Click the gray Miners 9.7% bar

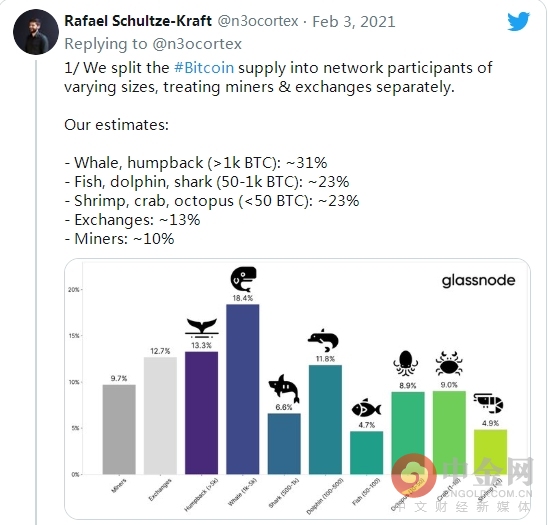[x=119, y=429]
